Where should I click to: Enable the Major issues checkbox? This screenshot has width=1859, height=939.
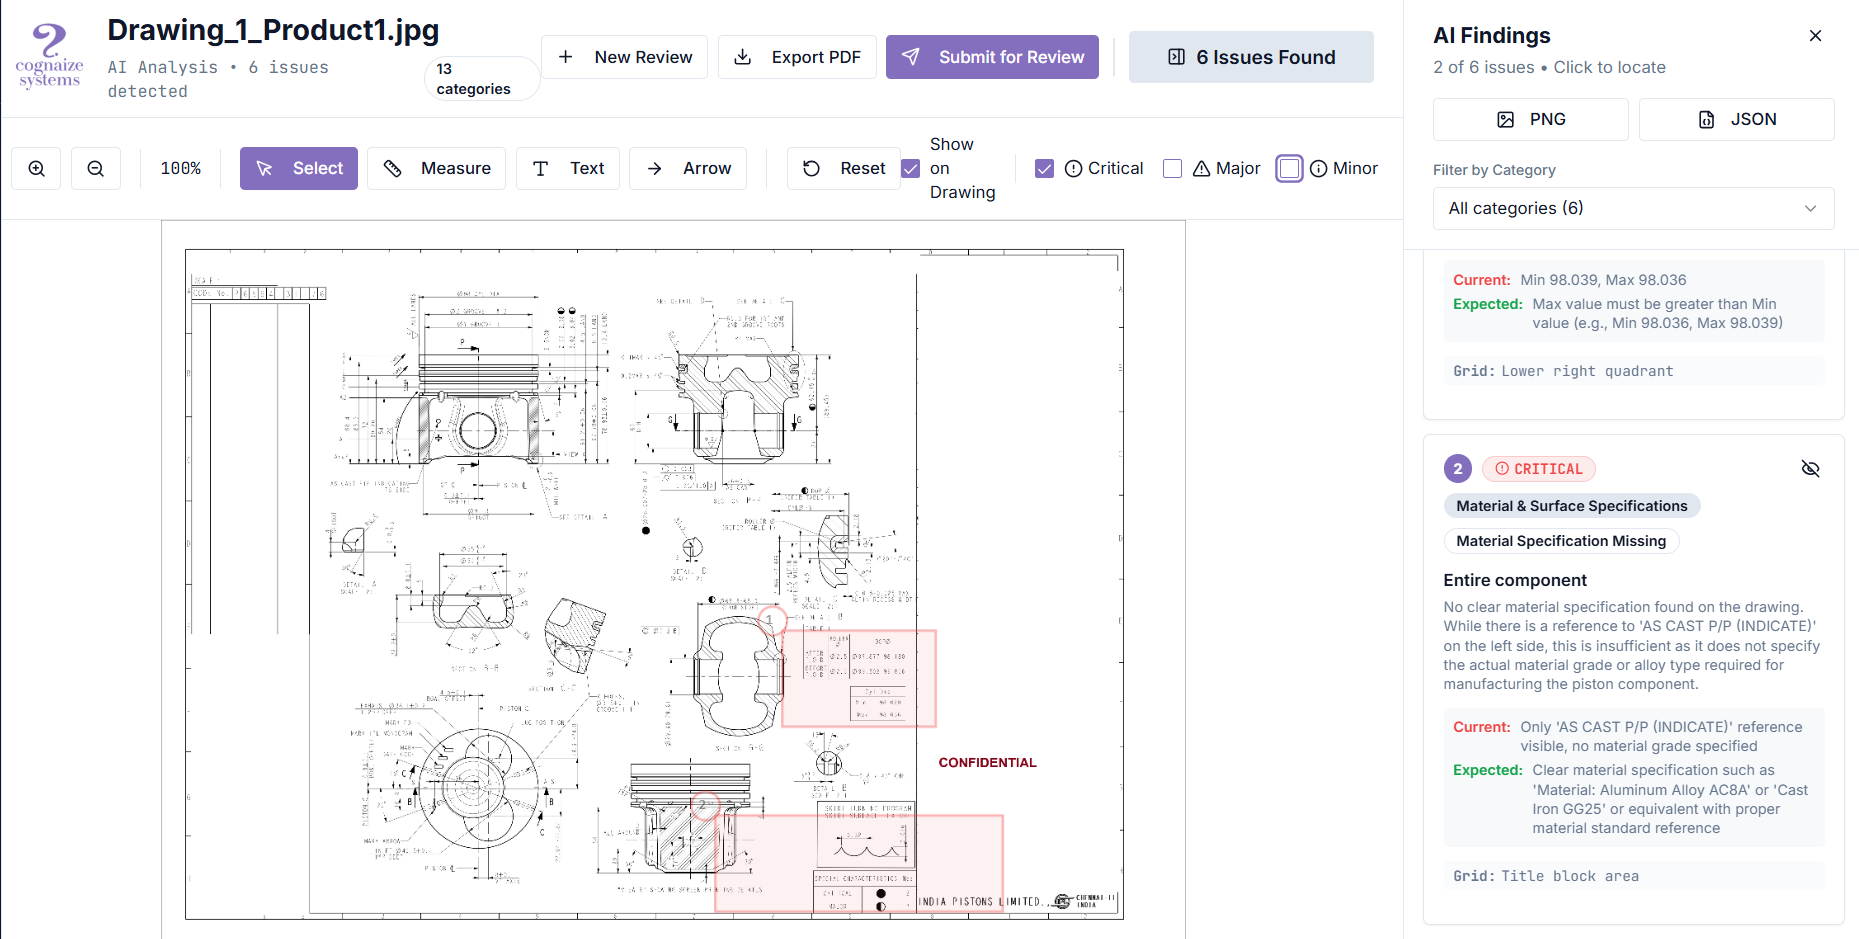[1172, 168]
